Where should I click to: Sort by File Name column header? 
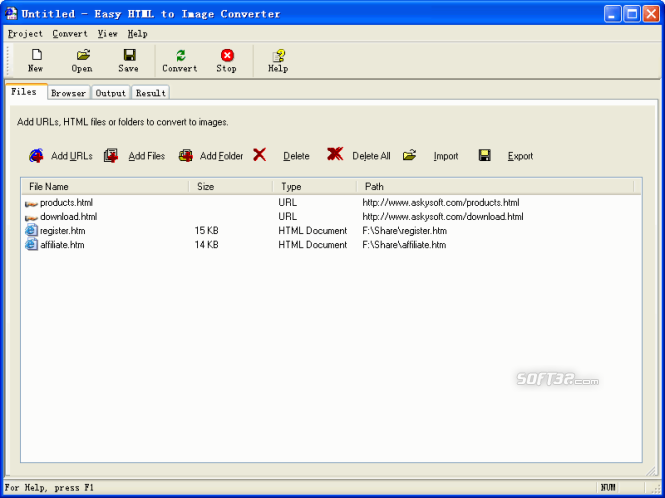[105, 187]
